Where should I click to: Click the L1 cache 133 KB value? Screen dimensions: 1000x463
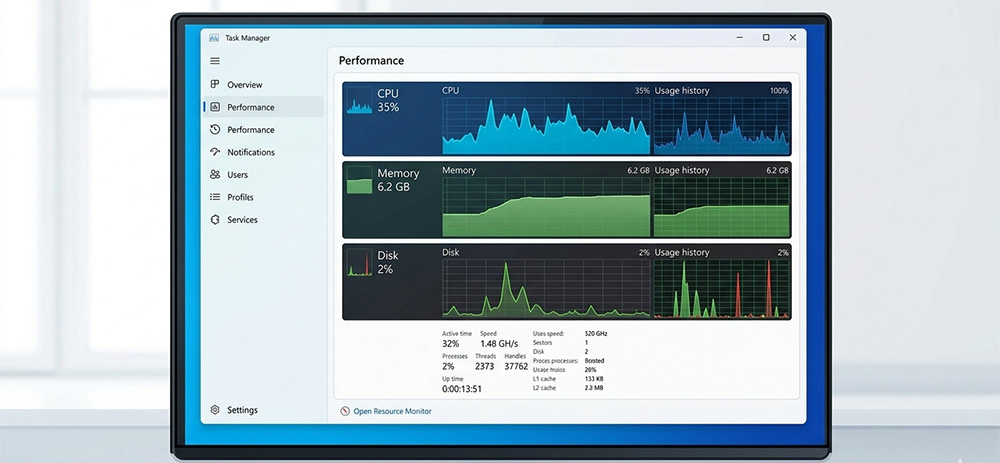594,379
